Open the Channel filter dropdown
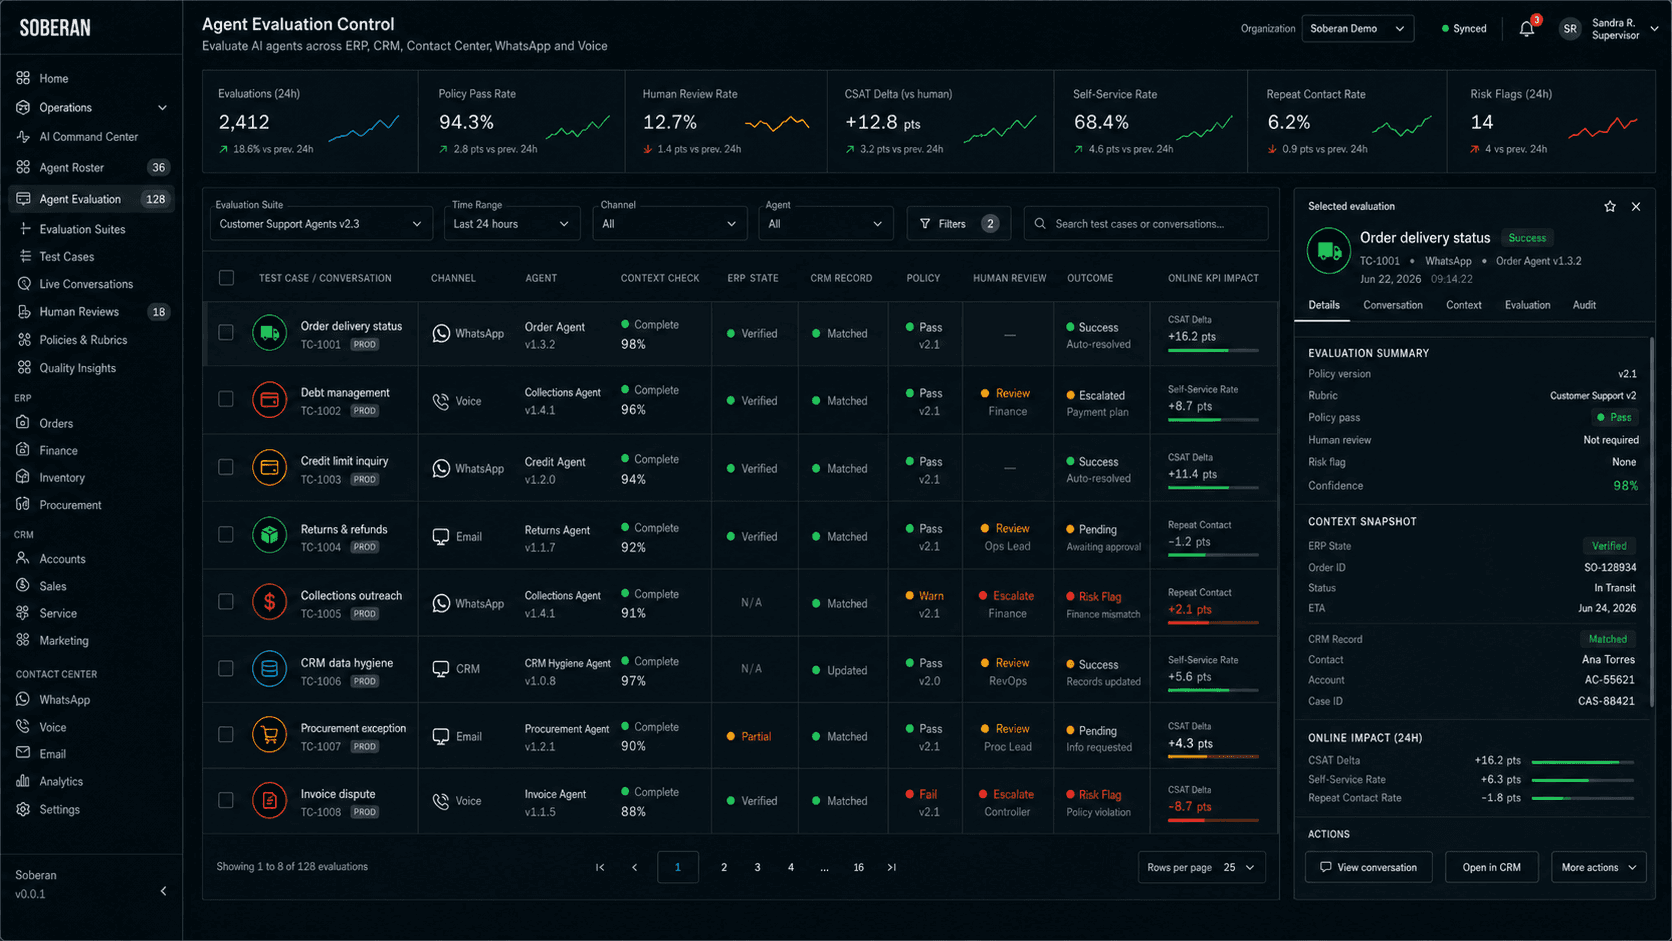The width and height of the screenshot is (1672, 941). click(x=671, y=224)
